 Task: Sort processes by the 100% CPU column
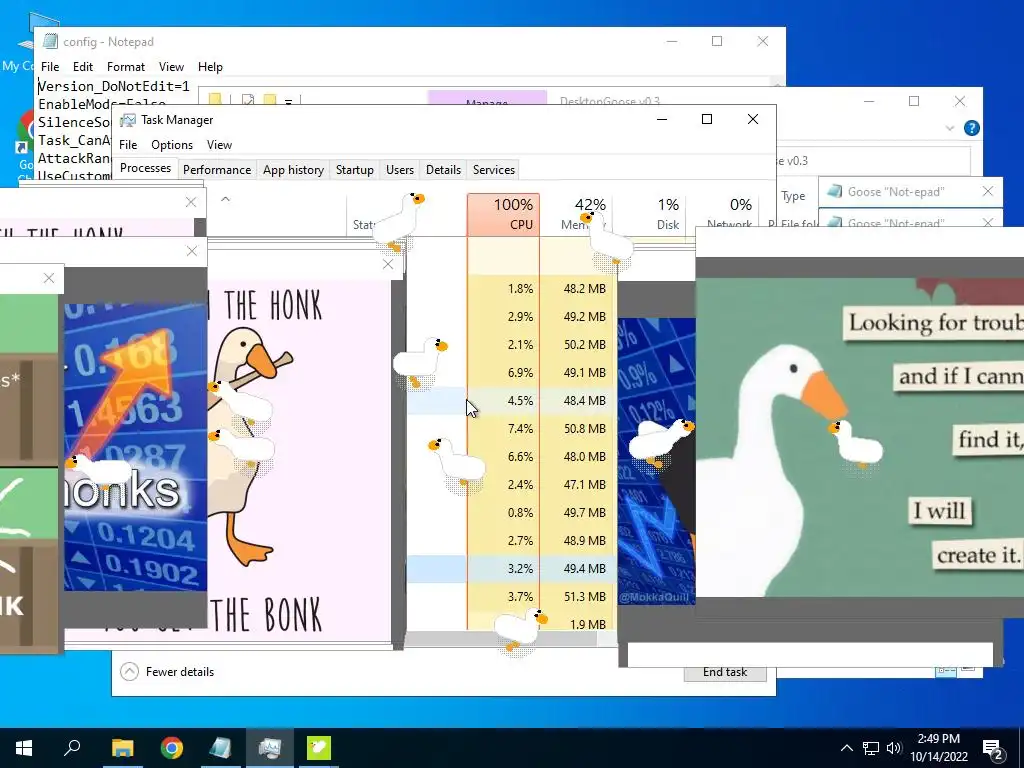504,214
